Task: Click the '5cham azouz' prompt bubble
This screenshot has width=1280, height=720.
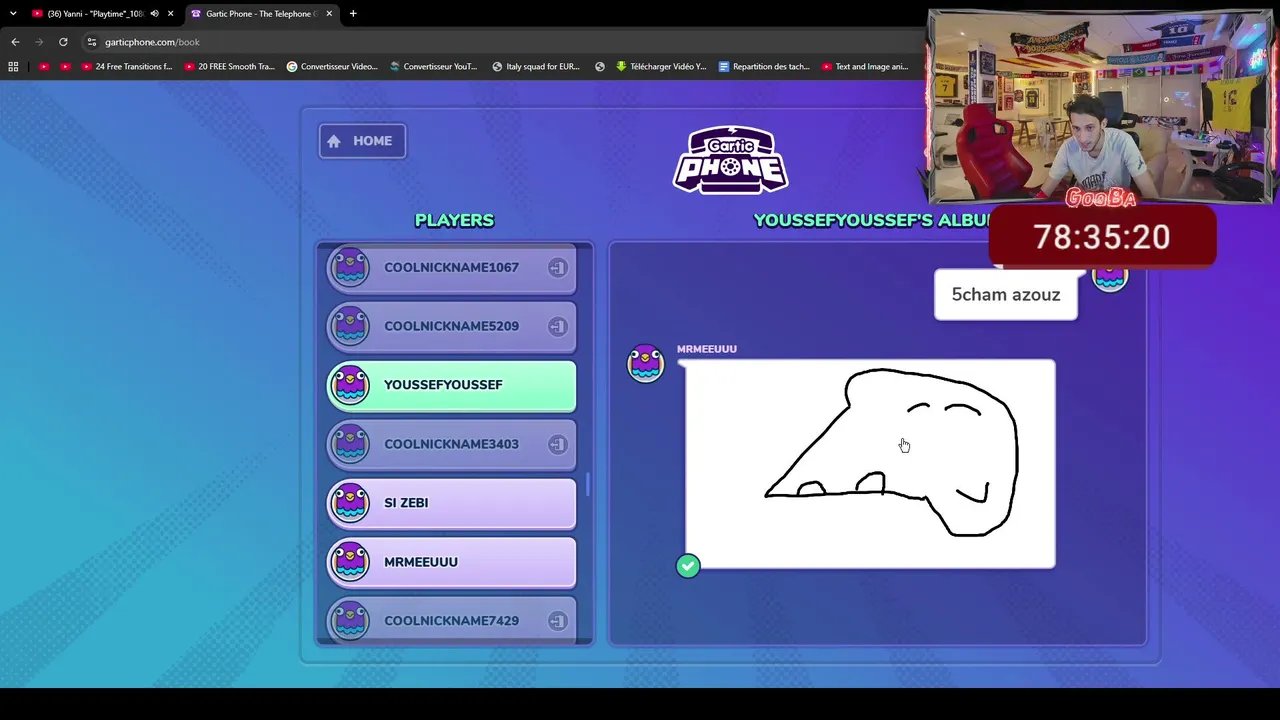Action: tap(1006, 295)
